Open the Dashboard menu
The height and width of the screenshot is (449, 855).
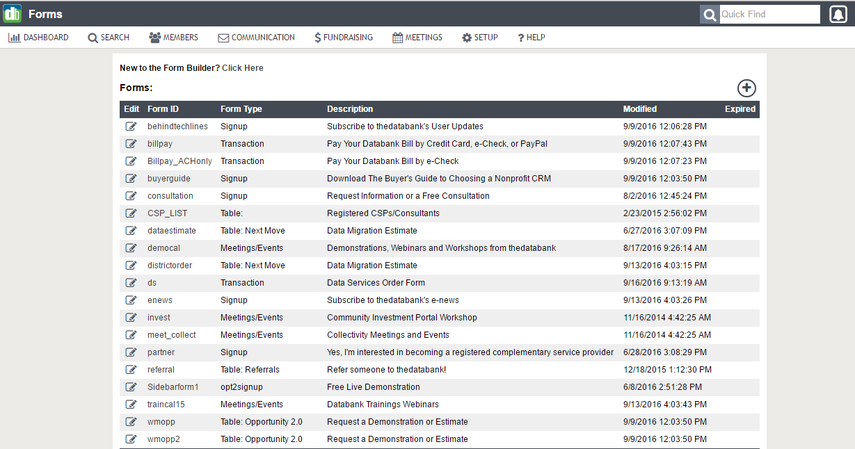pos(38,38)
